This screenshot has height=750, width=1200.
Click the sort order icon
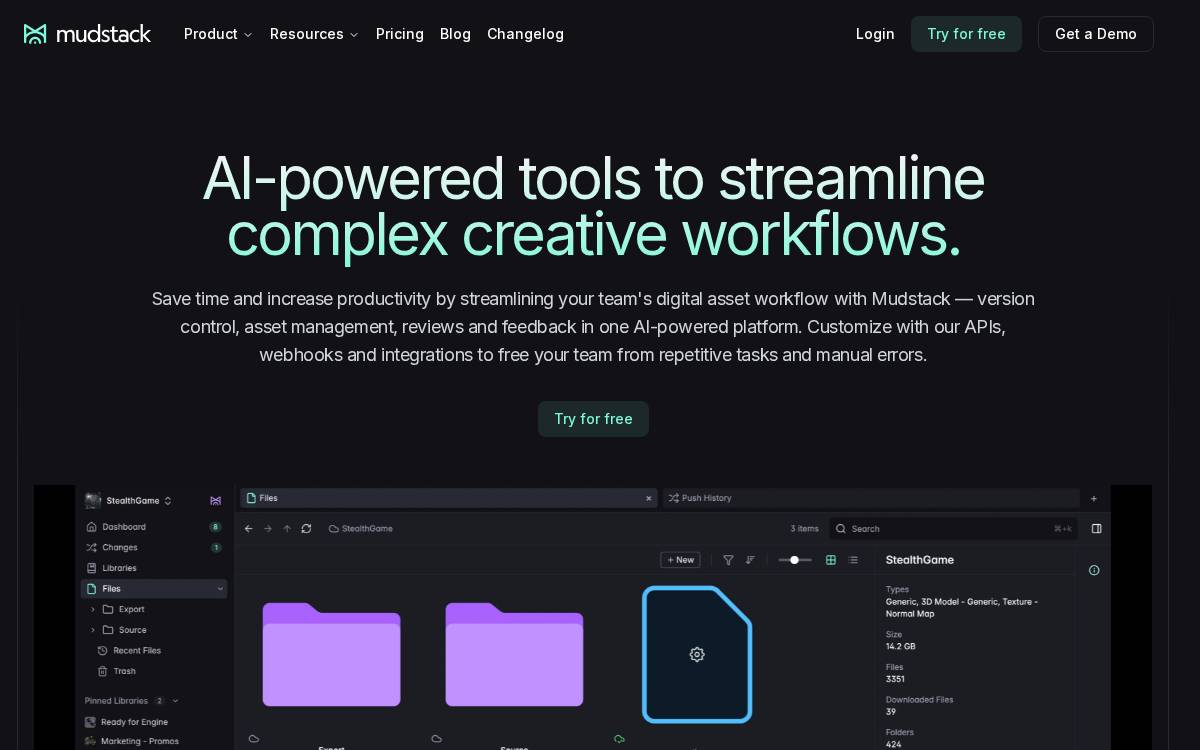[750, 560]
